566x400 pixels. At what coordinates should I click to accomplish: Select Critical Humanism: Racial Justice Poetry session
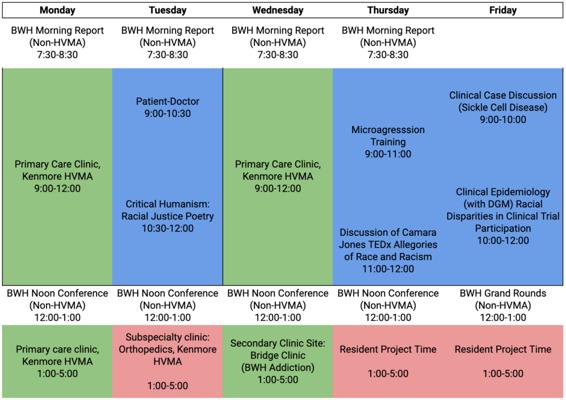(x=167, y=216)
